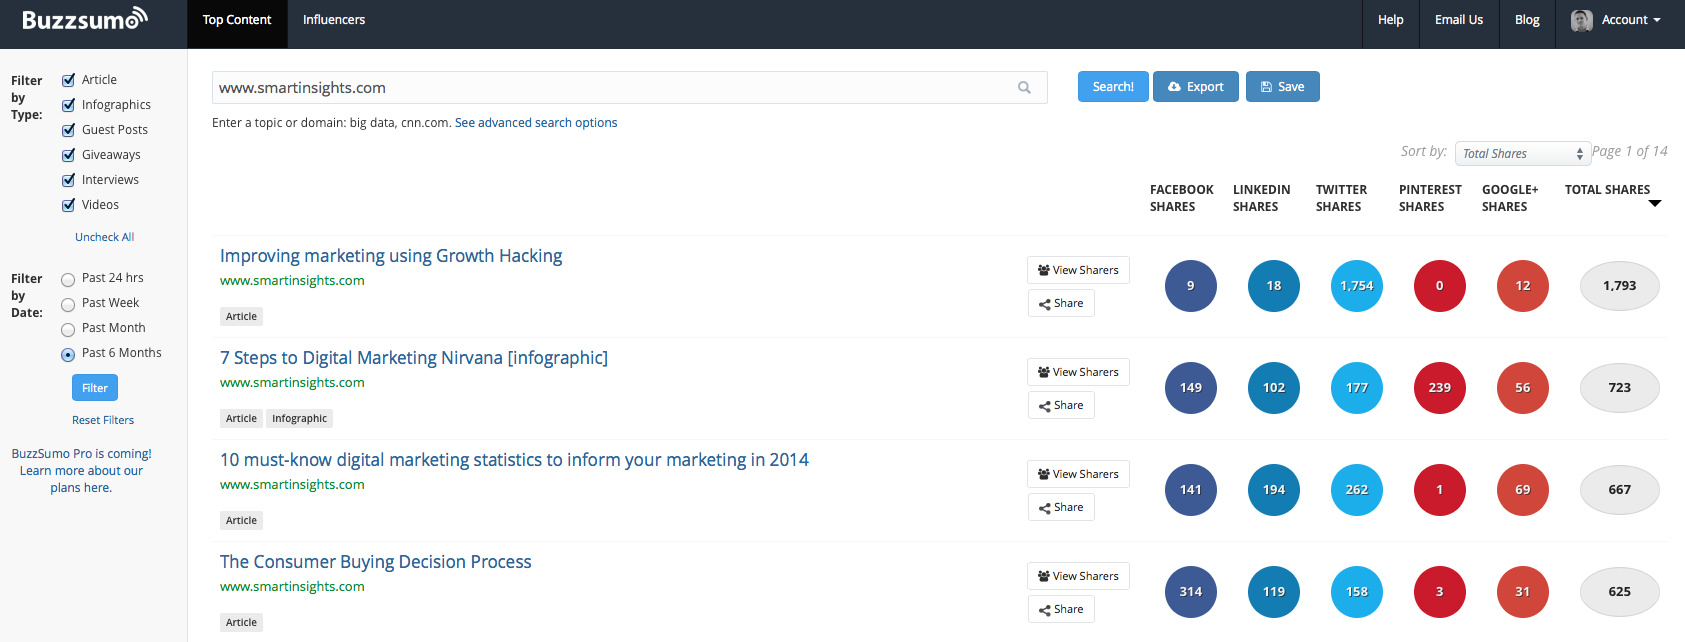This screenshot has height=642, width=1685.
Task: Click Pinterest shares bubble for Growth Hacking
Action: pos(1440,286)
